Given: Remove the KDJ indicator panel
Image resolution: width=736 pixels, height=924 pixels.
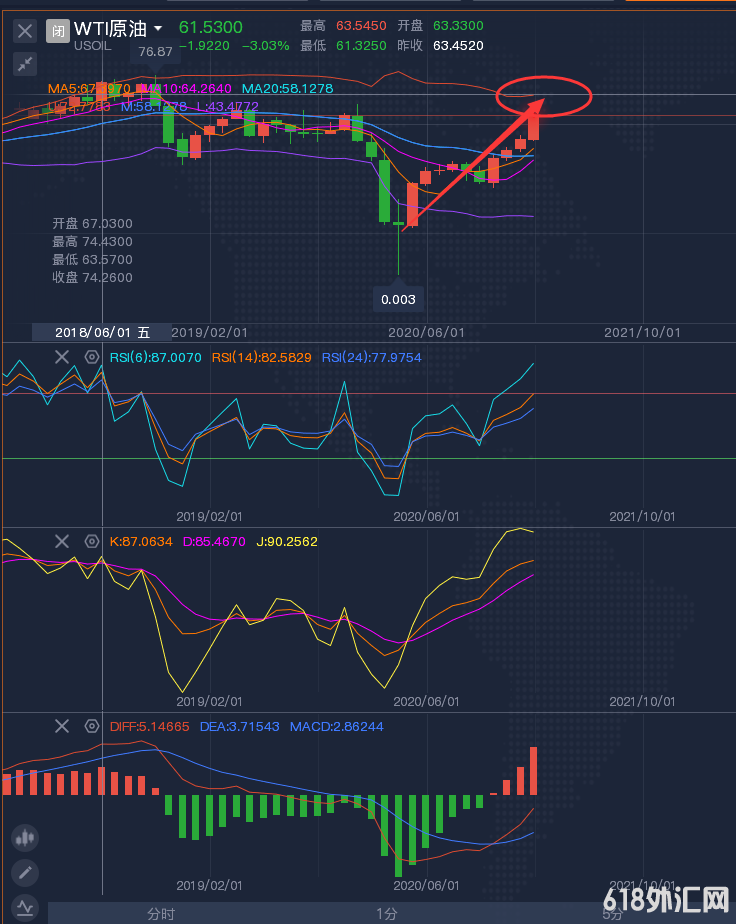Looking at the screenshot, I should tap(62, 542).
